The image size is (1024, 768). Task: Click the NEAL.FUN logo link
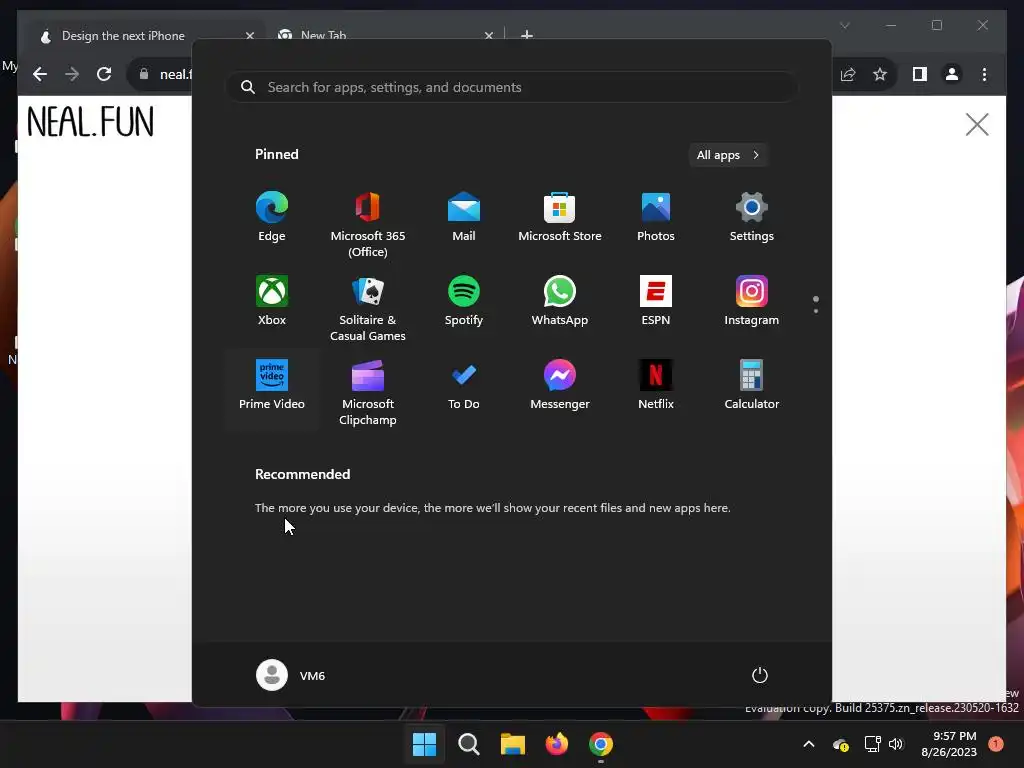pos(90,122)
